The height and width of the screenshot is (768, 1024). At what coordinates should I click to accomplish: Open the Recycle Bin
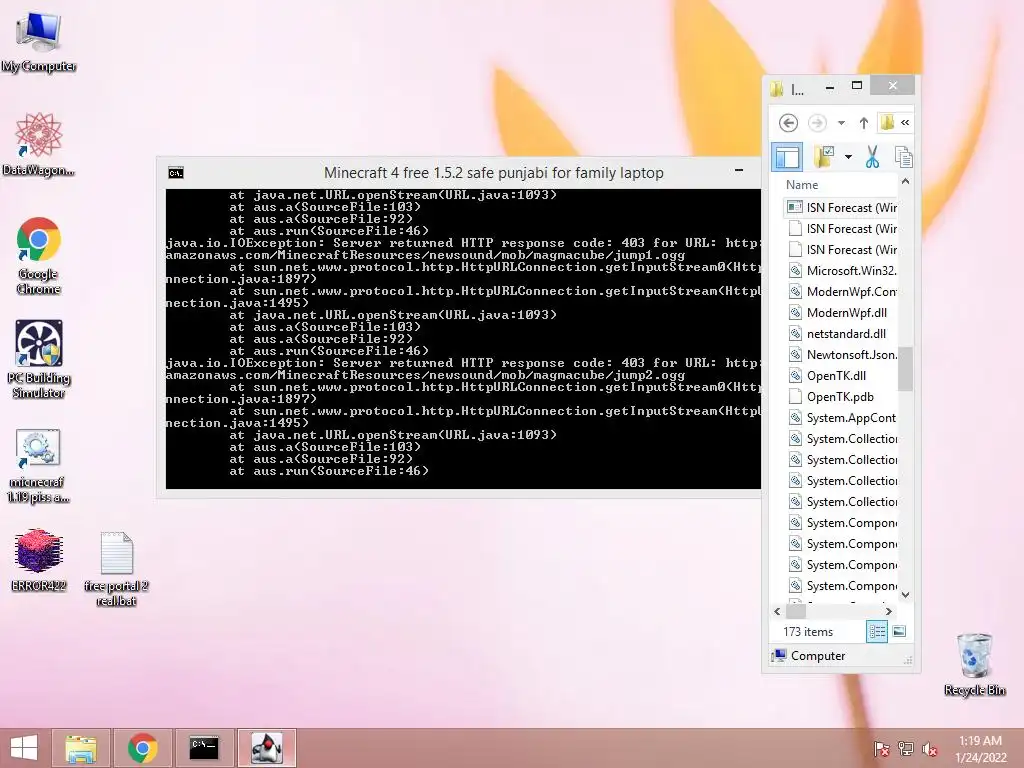point(974,664)
